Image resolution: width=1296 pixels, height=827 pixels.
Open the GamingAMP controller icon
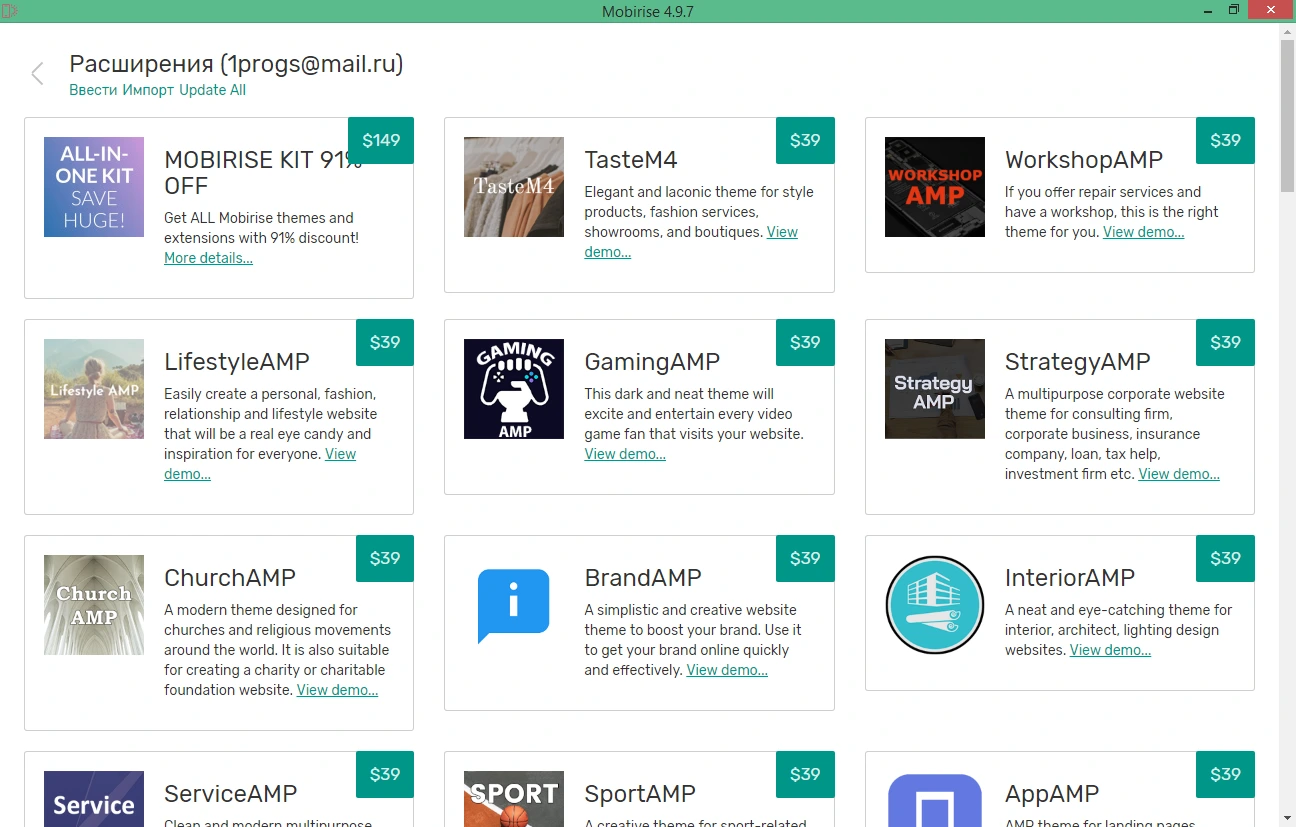[514, 389]
